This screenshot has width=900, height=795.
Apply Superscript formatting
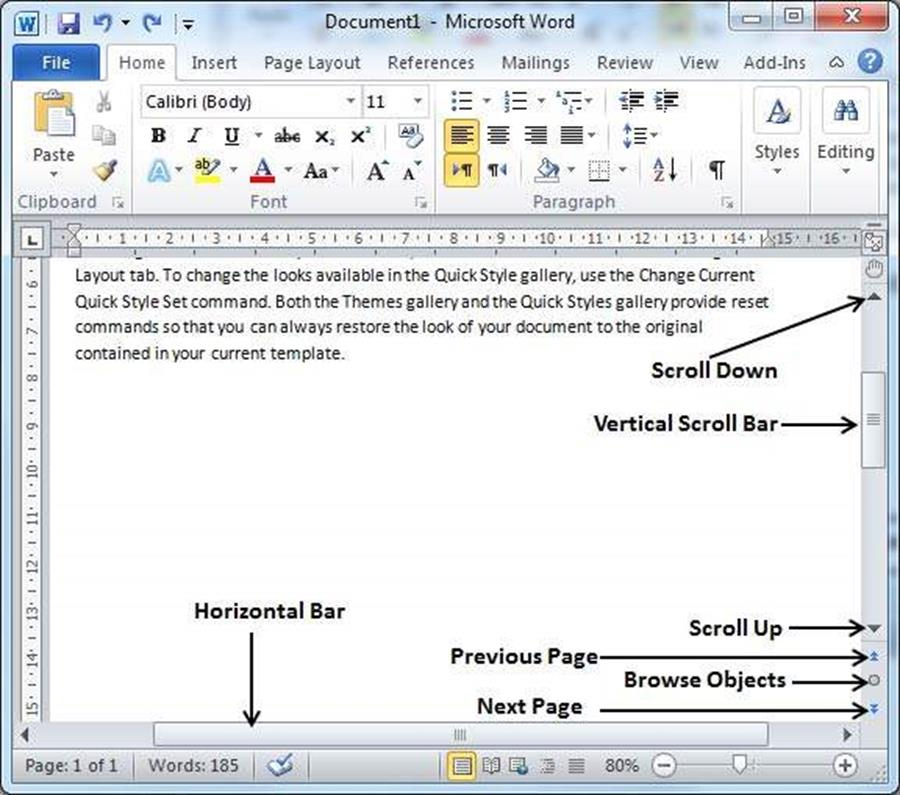coord(360,135)
